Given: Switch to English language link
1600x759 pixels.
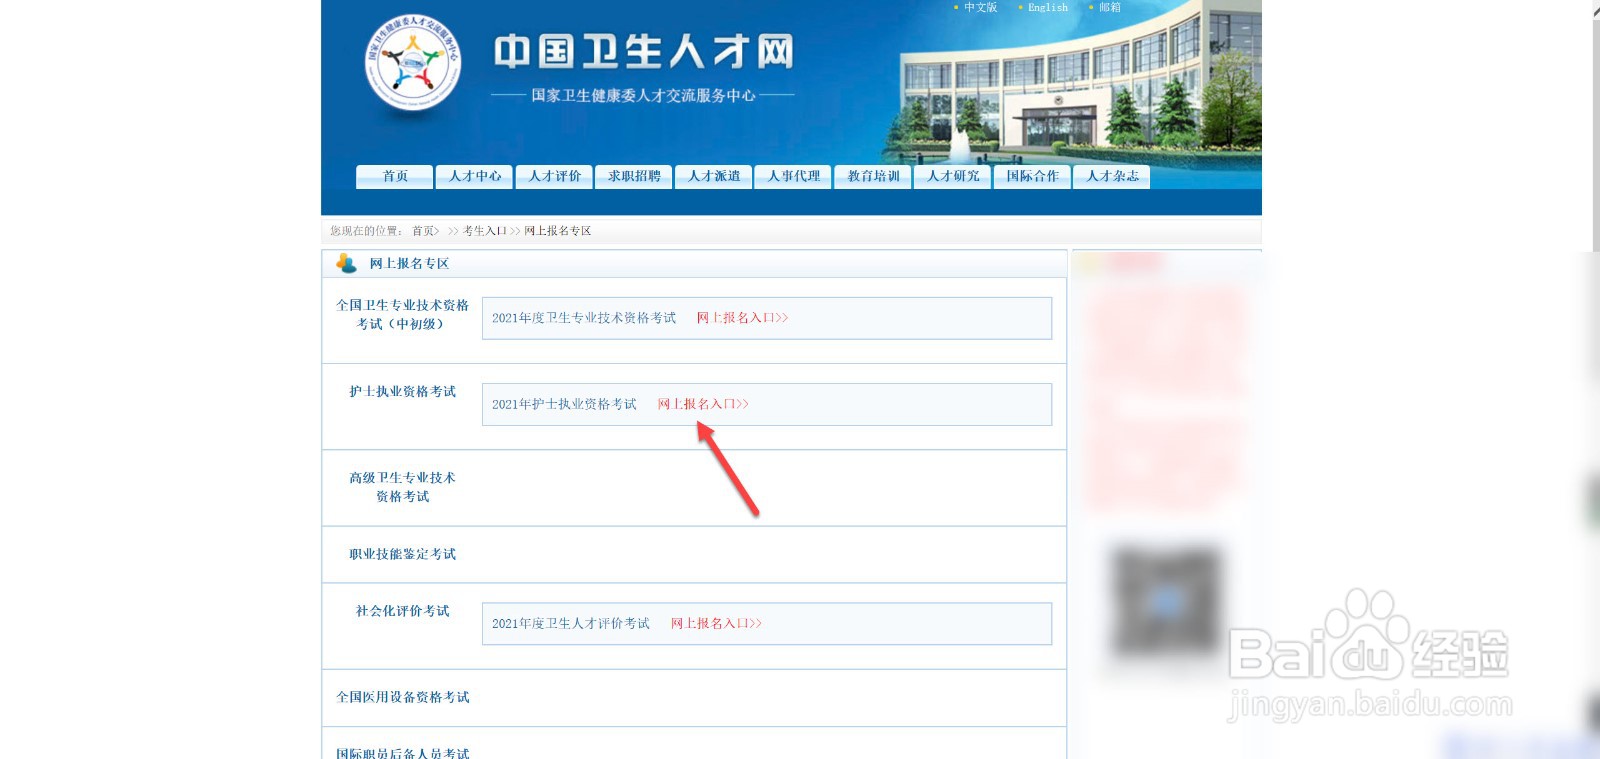Looking at the screenshot, I should click(x=1047, y=7).
